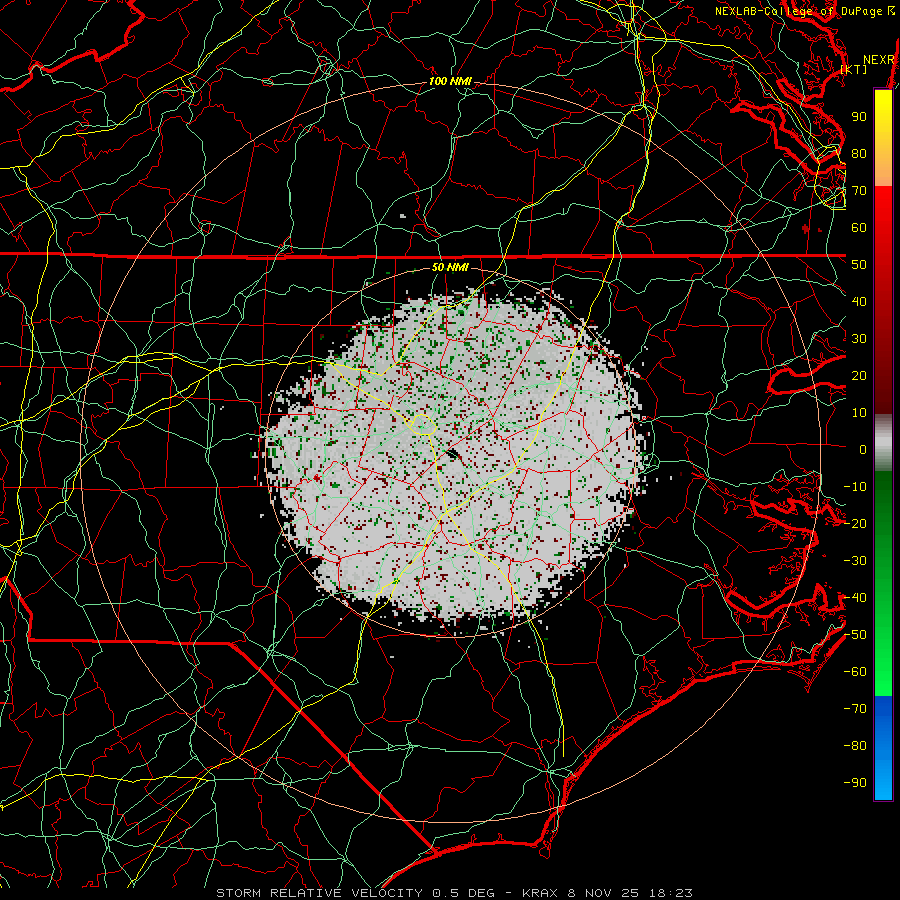Screen dimensions: 900x900
Task: Click the "KRAX" station ID in footer
Action: (540, 893)
